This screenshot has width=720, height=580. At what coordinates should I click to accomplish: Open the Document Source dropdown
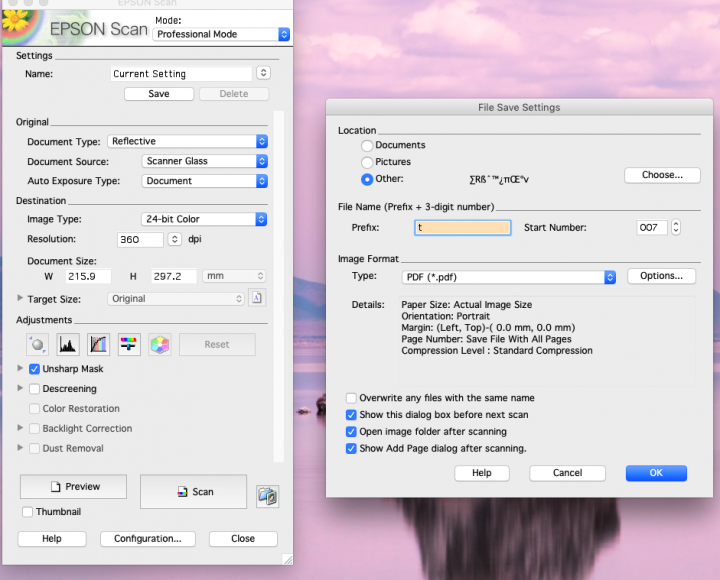(205, 161)
